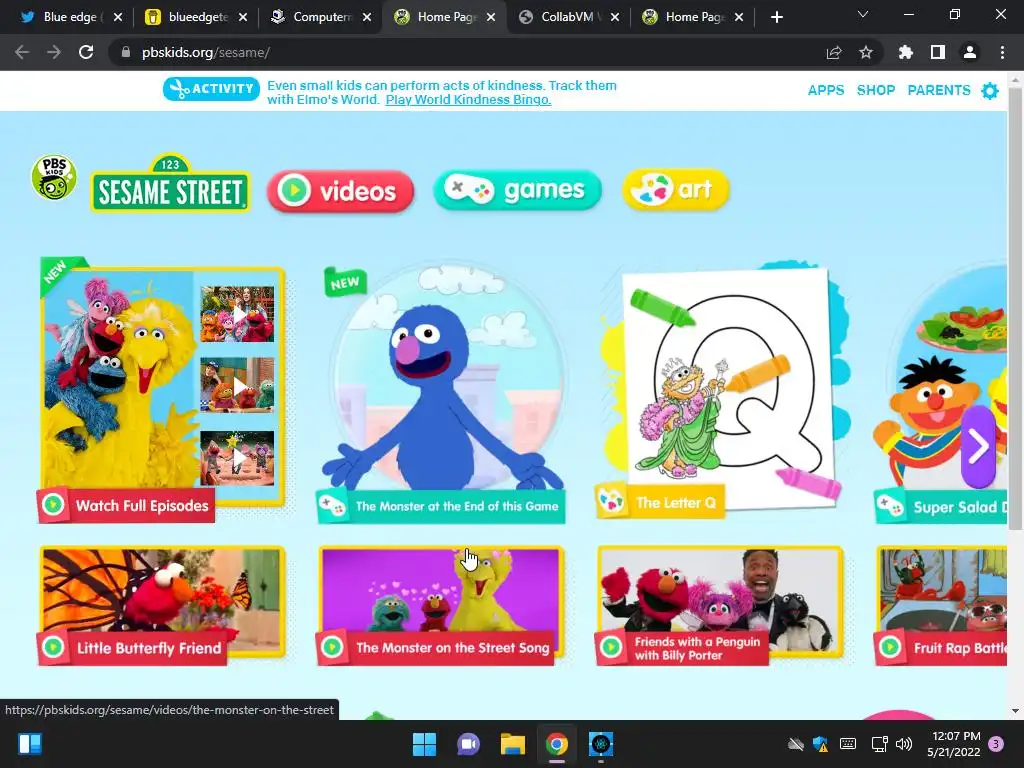
Task: Reload the current page
Action: [x=86, y=52]
